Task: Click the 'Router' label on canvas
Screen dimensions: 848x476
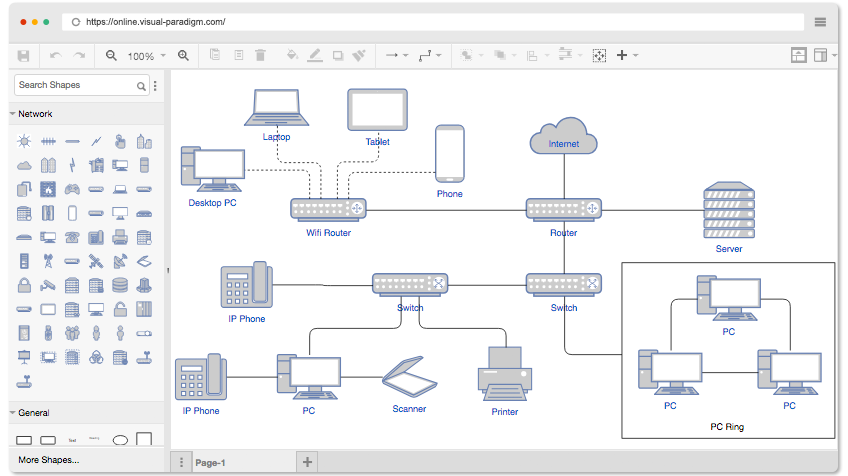Action: pyautogui.click(x=564, y=233)
